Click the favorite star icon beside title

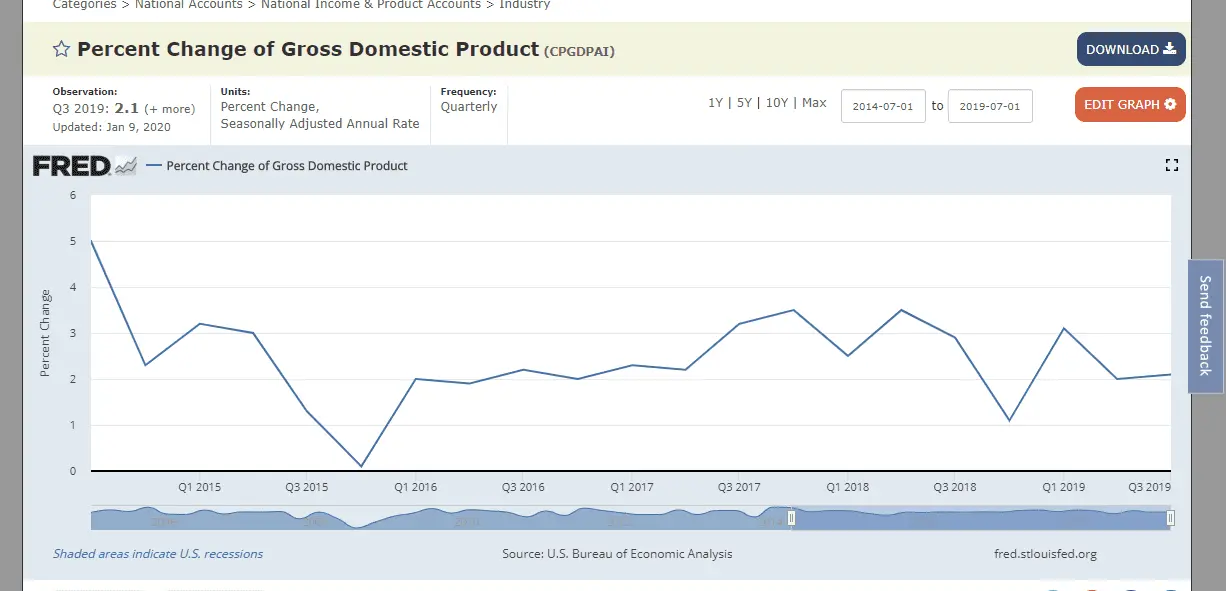click(x=62, y=50)
